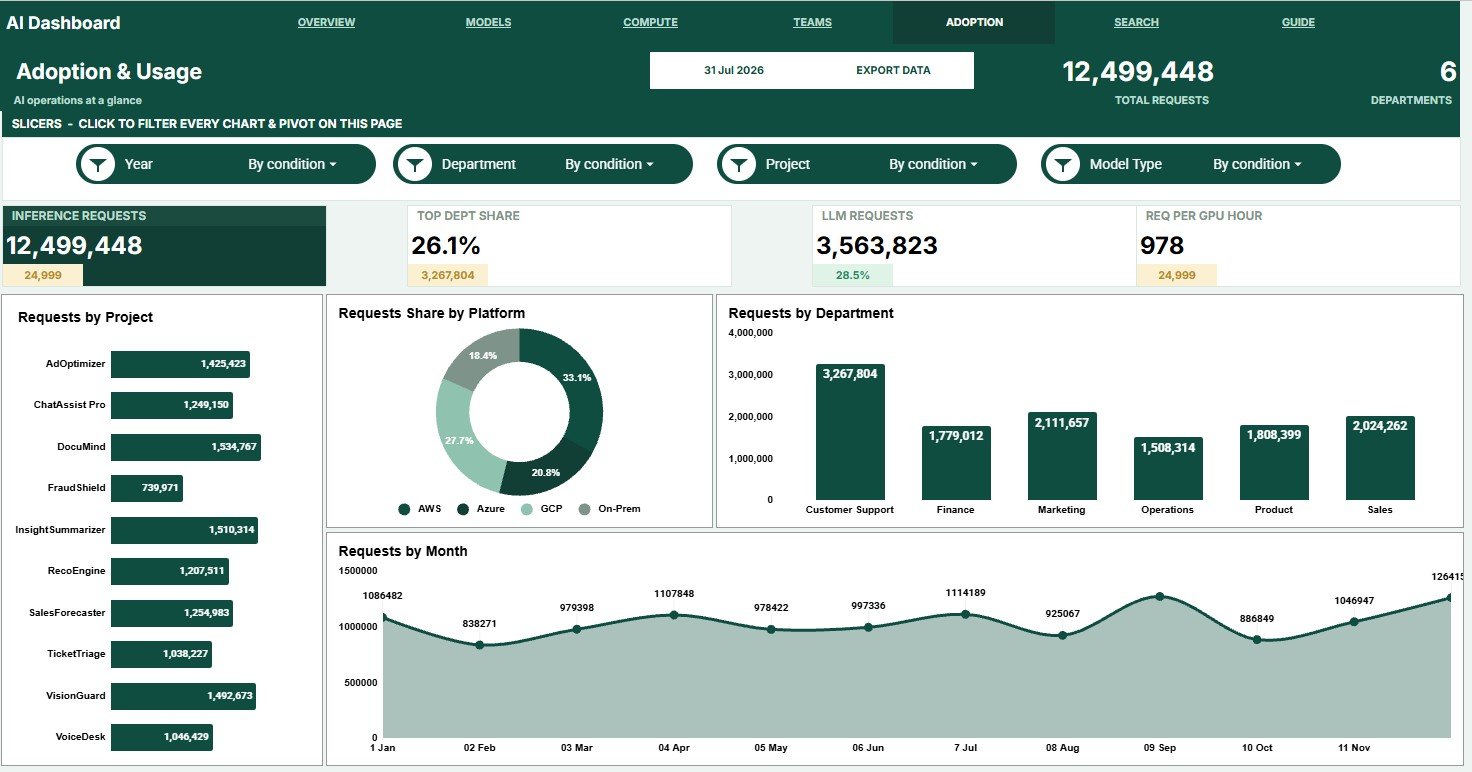Go to the Overview tab

coord(326,22)
